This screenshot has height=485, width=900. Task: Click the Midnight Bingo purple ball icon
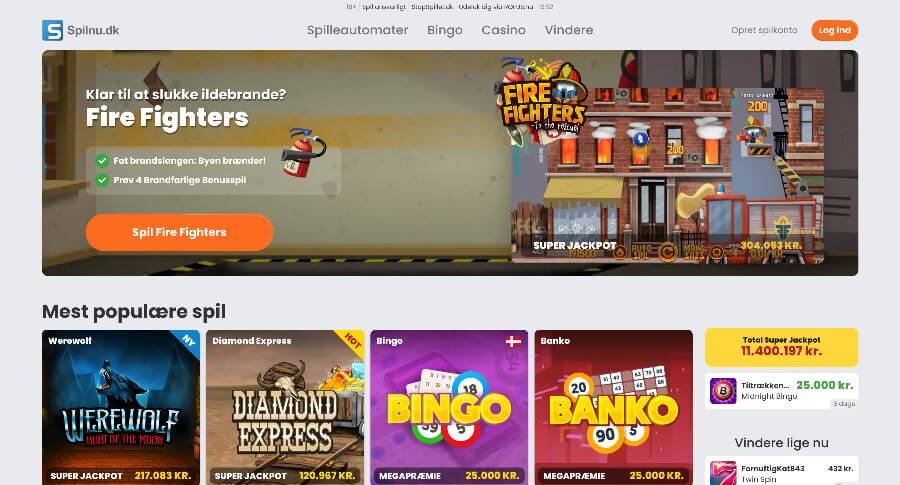(x=723, y=391)
